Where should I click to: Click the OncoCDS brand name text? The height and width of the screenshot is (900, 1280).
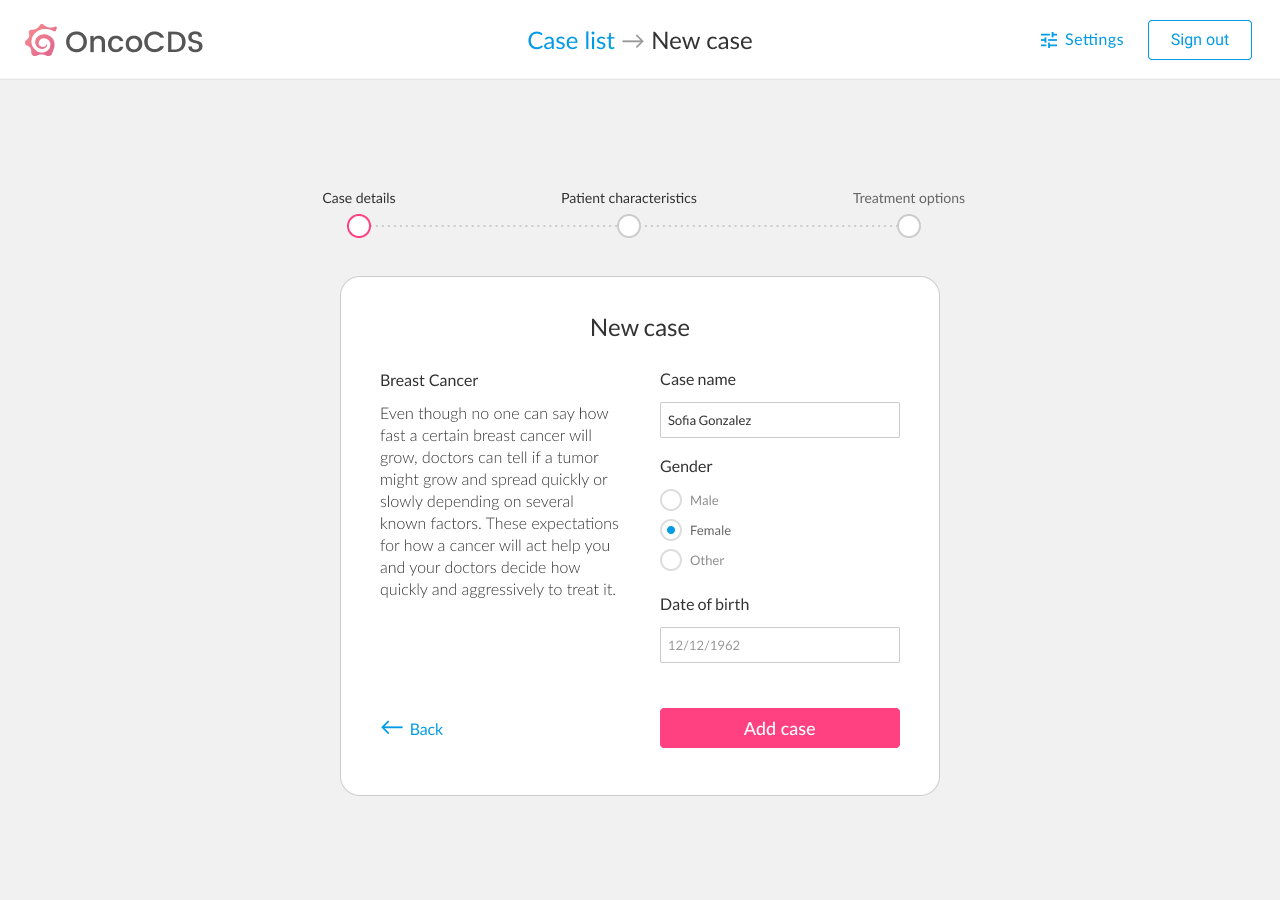coord(134,41)
